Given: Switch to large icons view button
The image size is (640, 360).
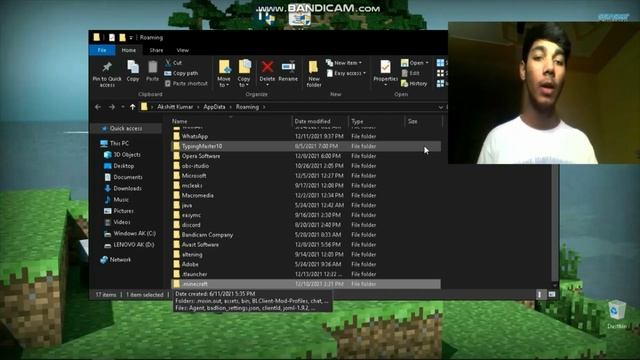Looking at the screenshot, I should coord(552,294).
